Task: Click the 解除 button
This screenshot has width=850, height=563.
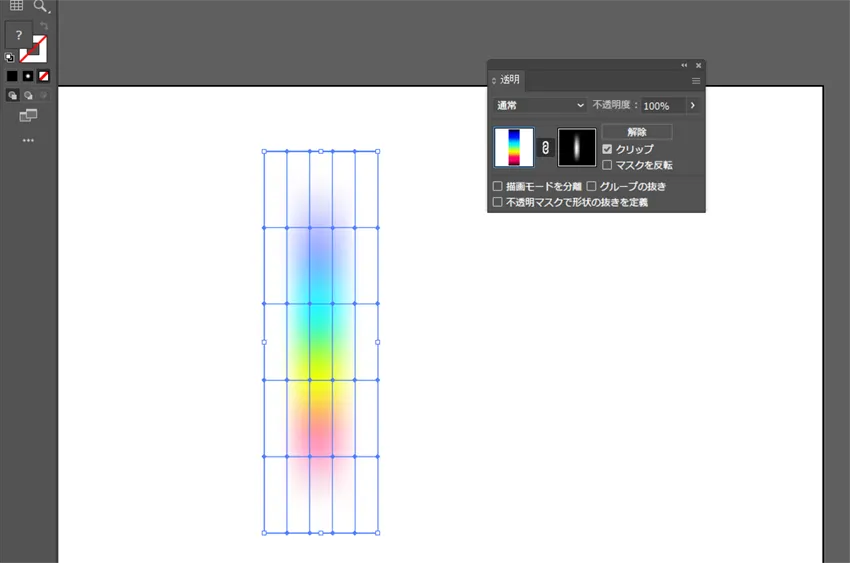Action: pyautogui.click(x=637, y=132)
